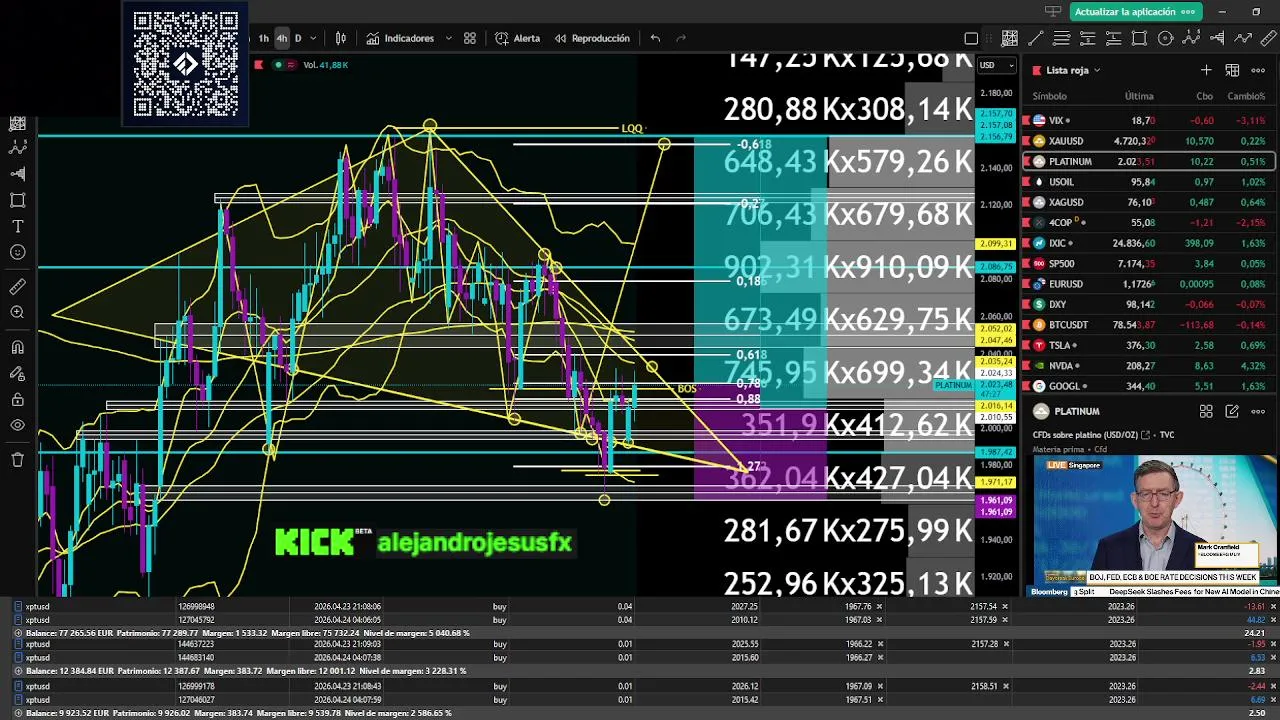Screen dimensions: 1280x720
Task: Select the 1h timeframe
Action: pyautogui.click(x=264, y=38)
